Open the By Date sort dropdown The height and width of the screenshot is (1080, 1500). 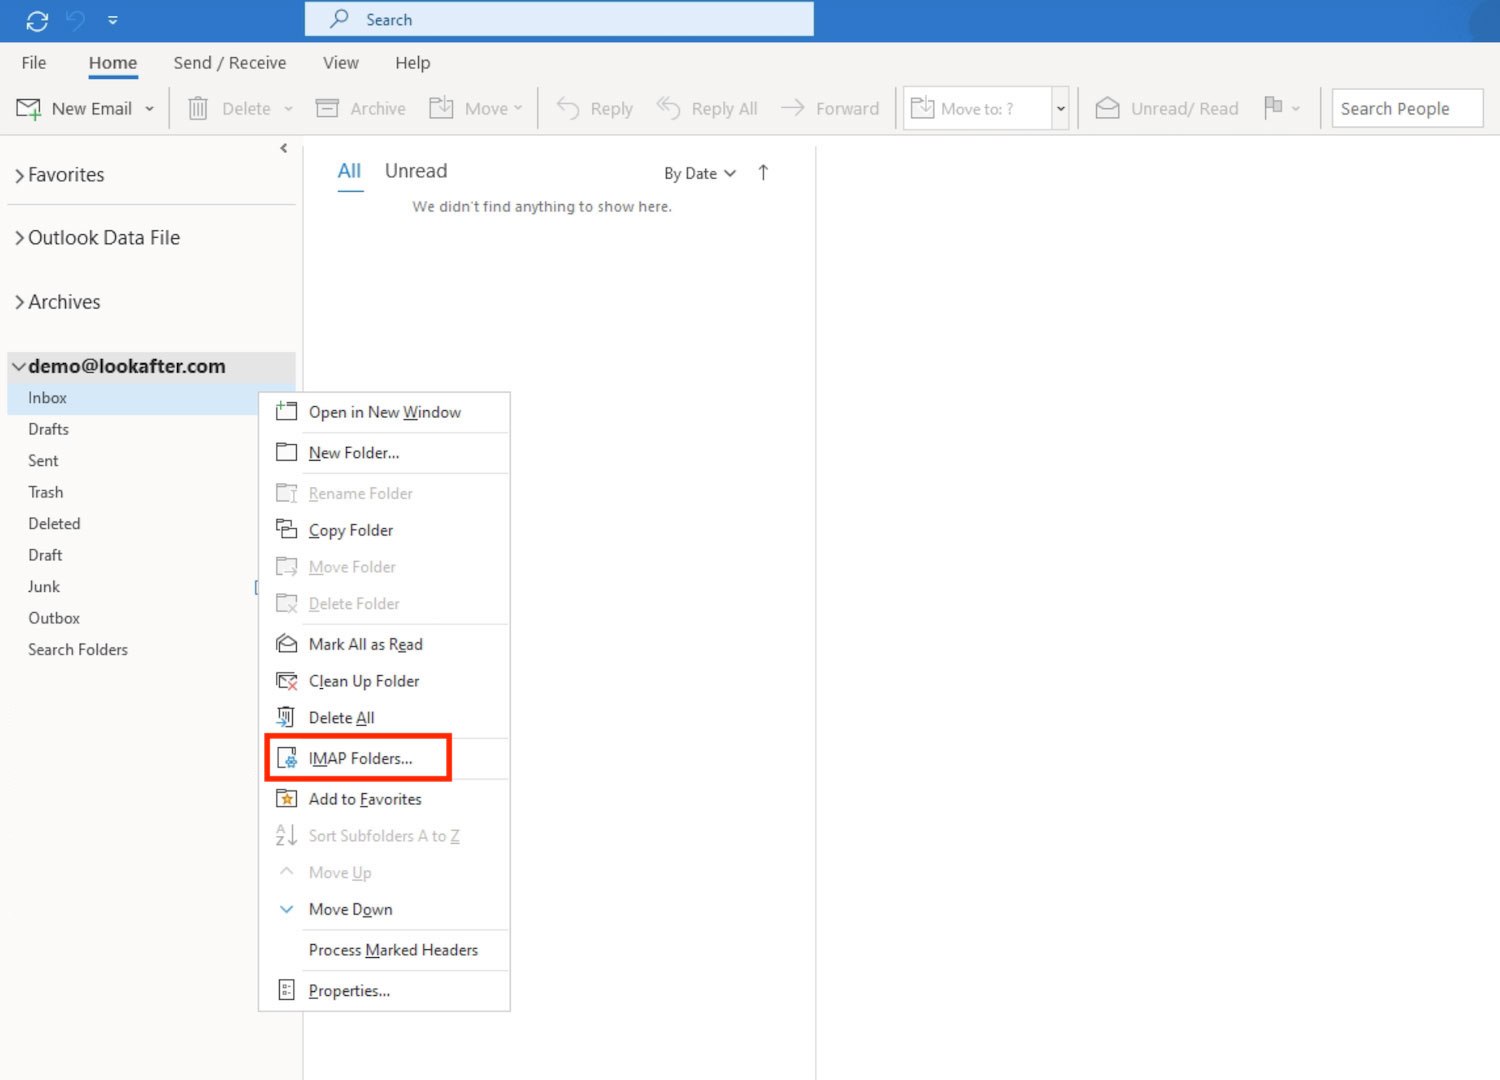tap(699, 173)
